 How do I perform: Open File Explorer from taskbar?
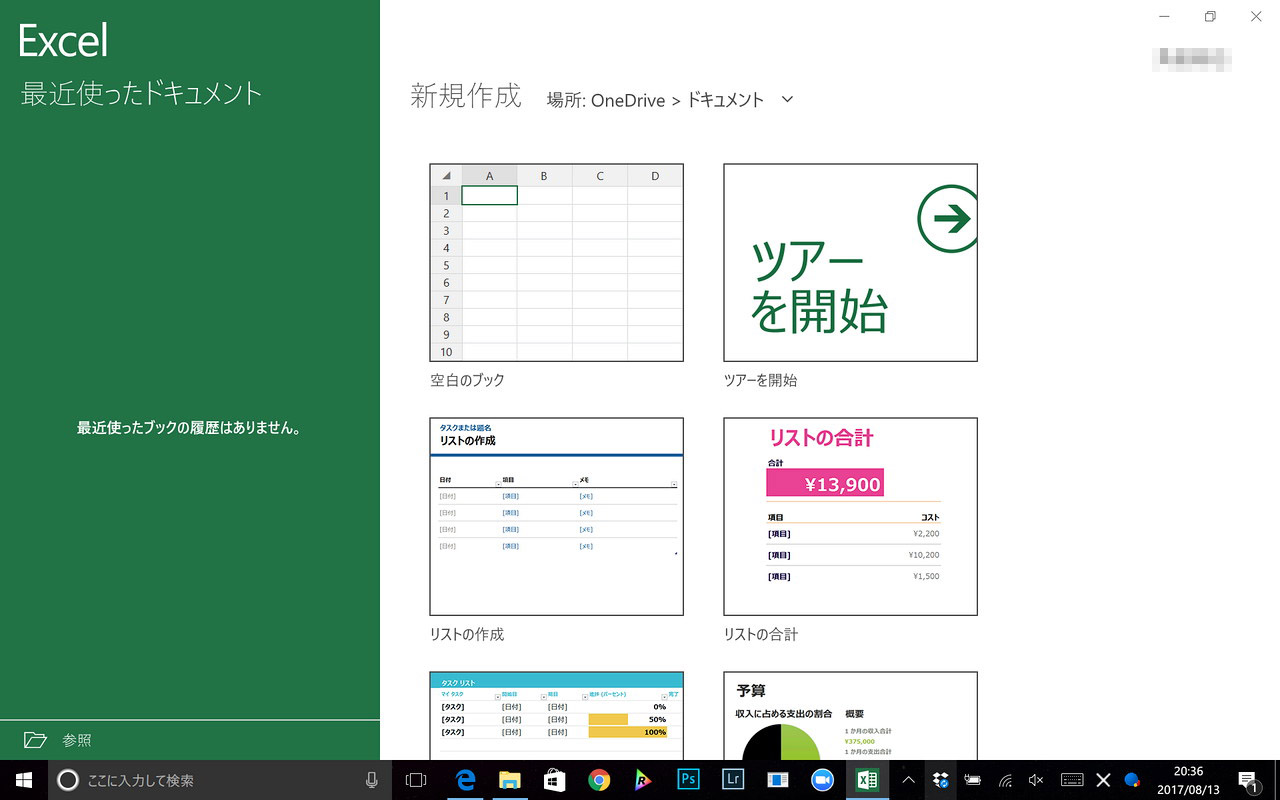pos(510,780)
